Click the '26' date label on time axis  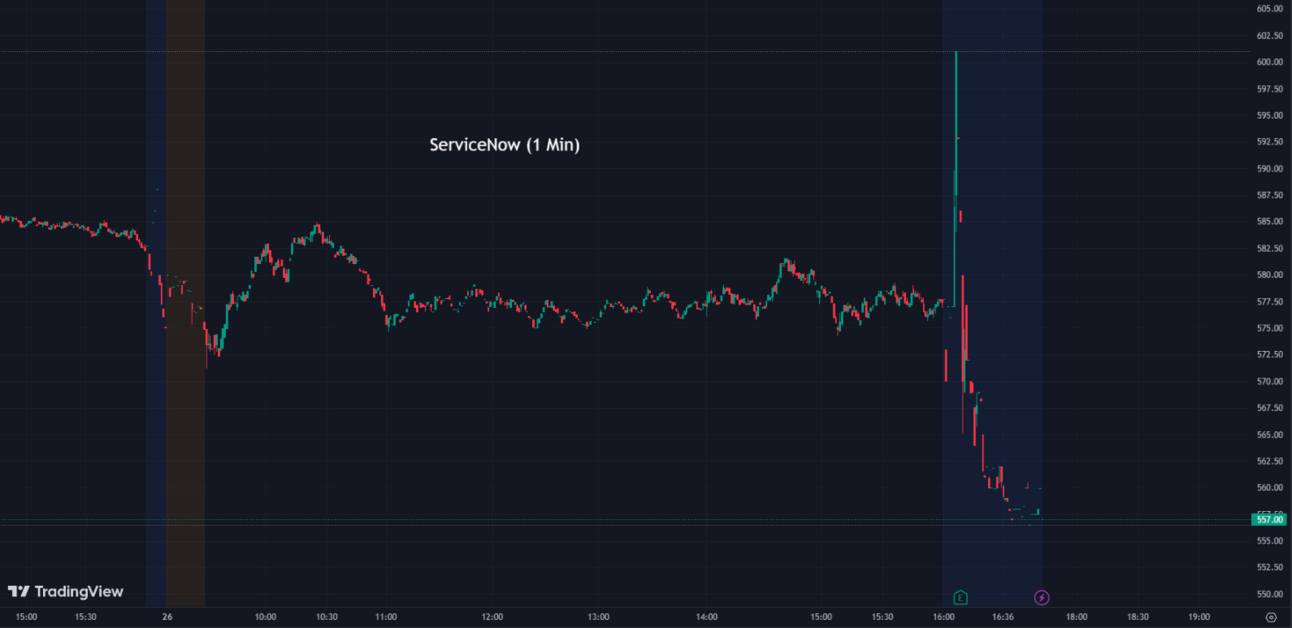click(167, 617)
